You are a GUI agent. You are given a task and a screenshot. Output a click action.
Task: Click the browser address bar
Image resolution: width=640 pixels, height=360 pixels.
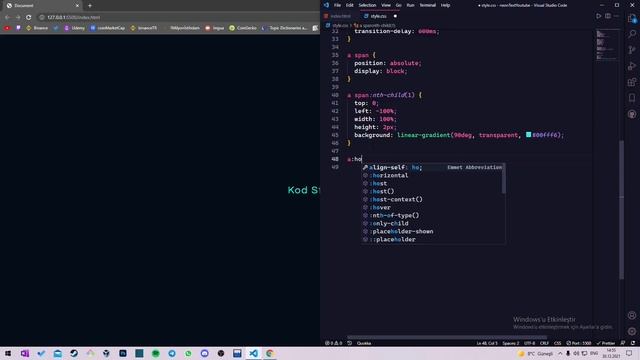tap(178, 17)
